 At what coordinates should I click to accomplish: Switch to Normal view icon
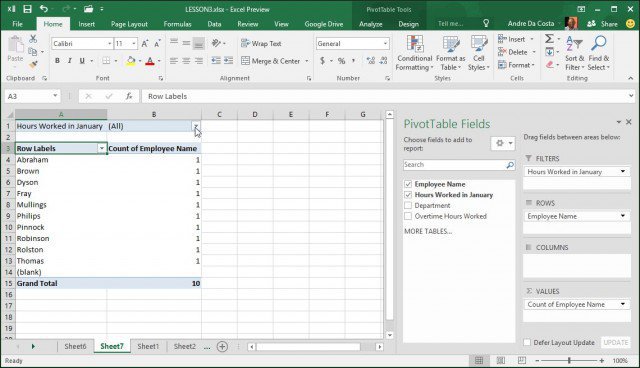[x=479, y=360]
